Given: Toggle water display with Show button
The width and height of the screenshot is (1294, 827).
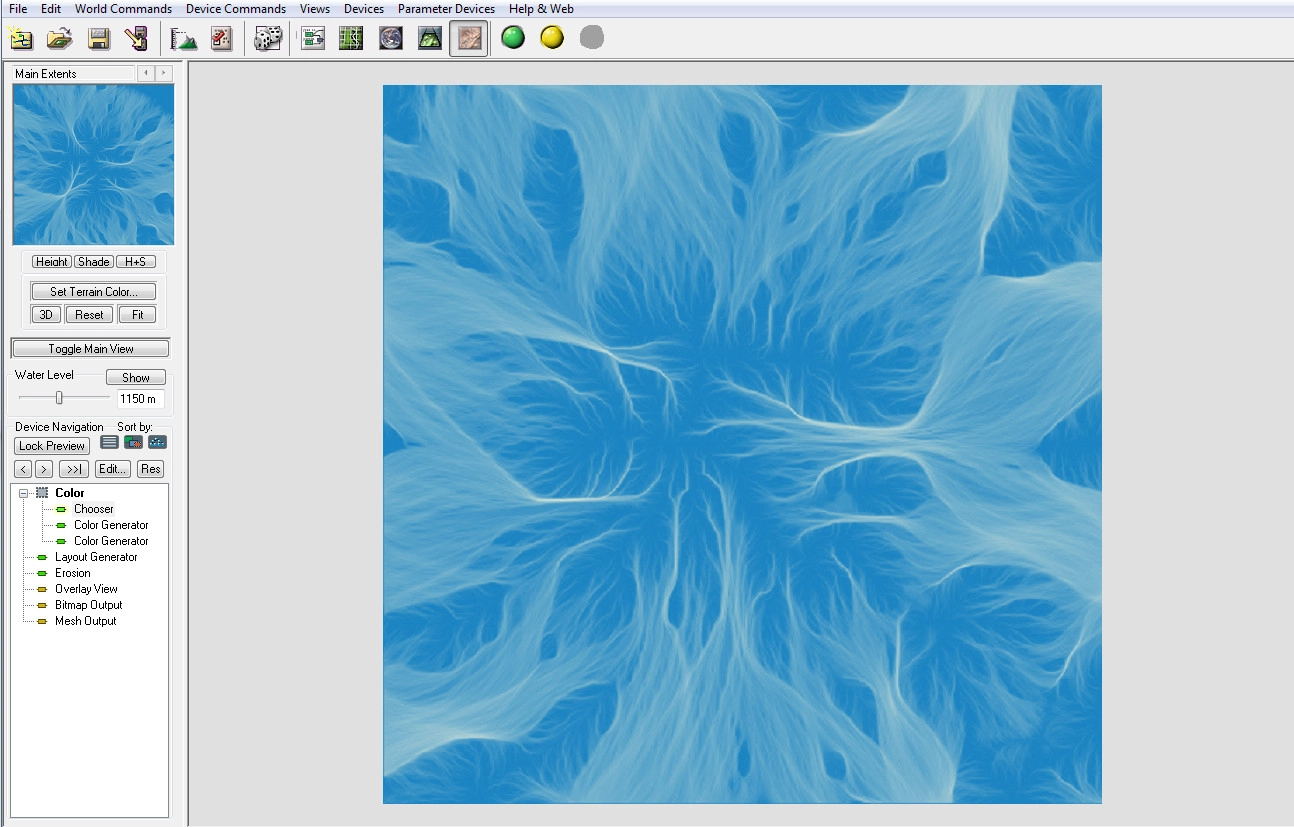Looking at the screenshot, I should point(136,378).
